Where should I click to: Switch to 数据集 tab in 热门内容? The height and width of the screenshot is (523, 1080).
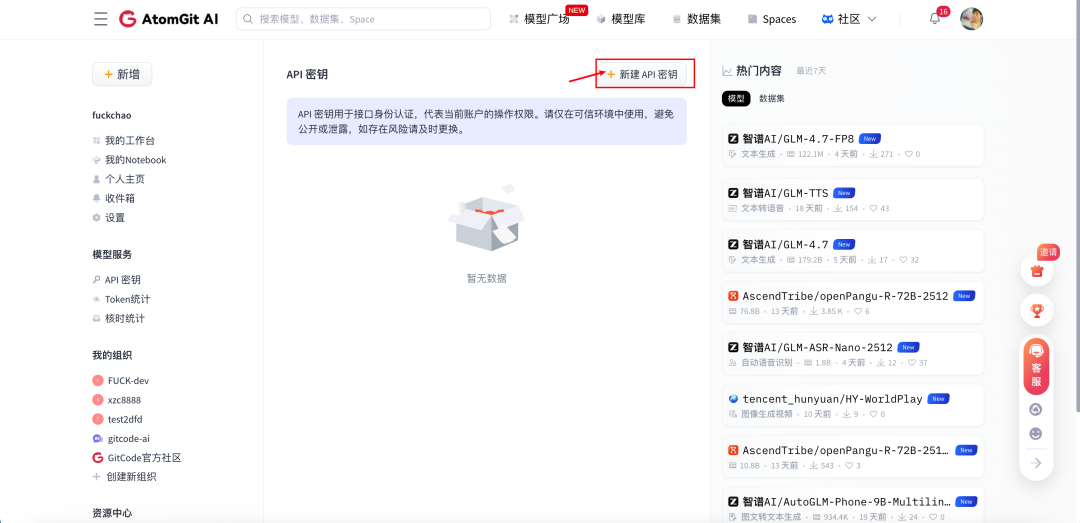pos(771,99)
